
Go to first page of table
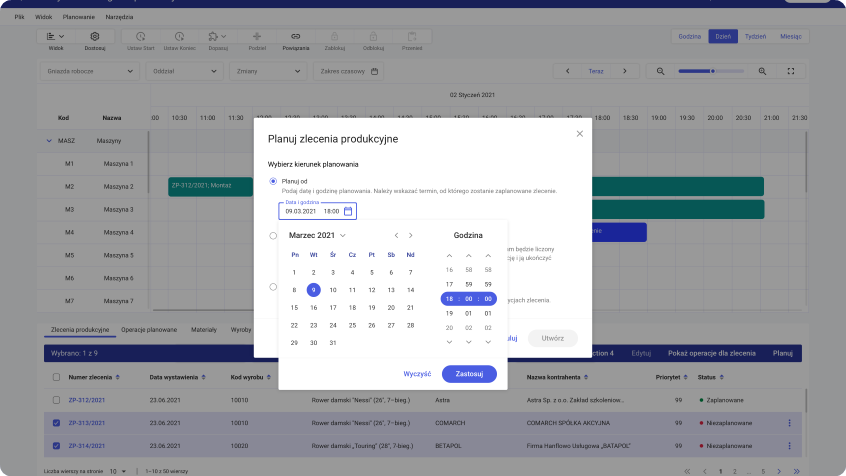[687, 471]
